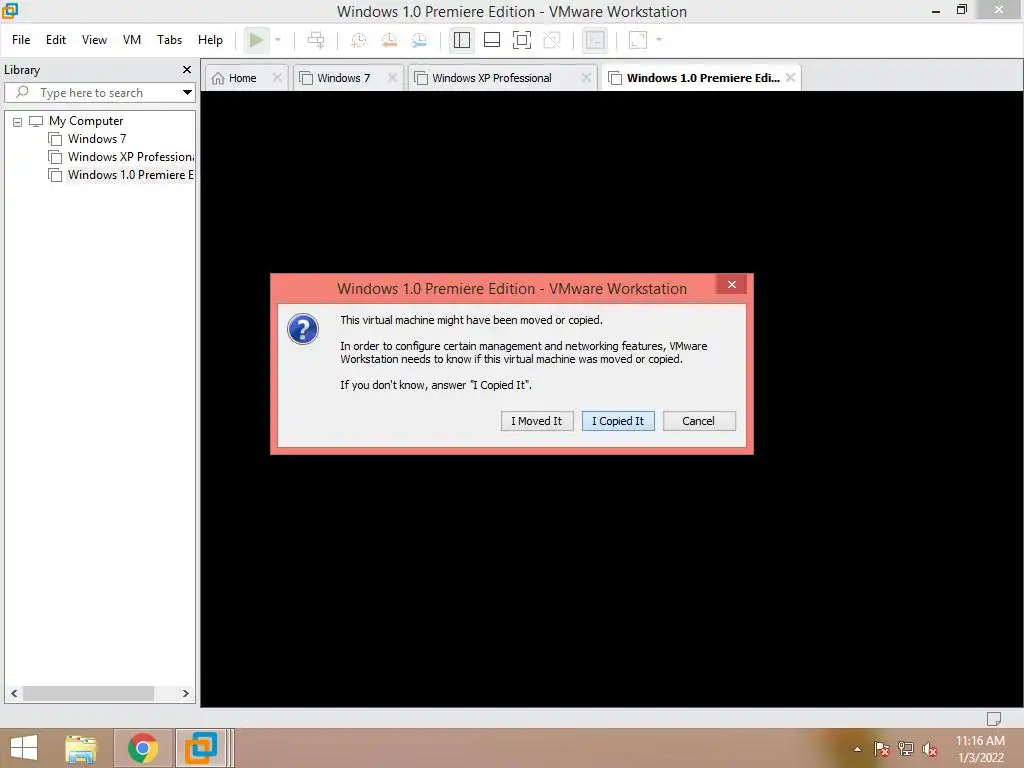Show hidden tray icons arrow

point(857,749)
